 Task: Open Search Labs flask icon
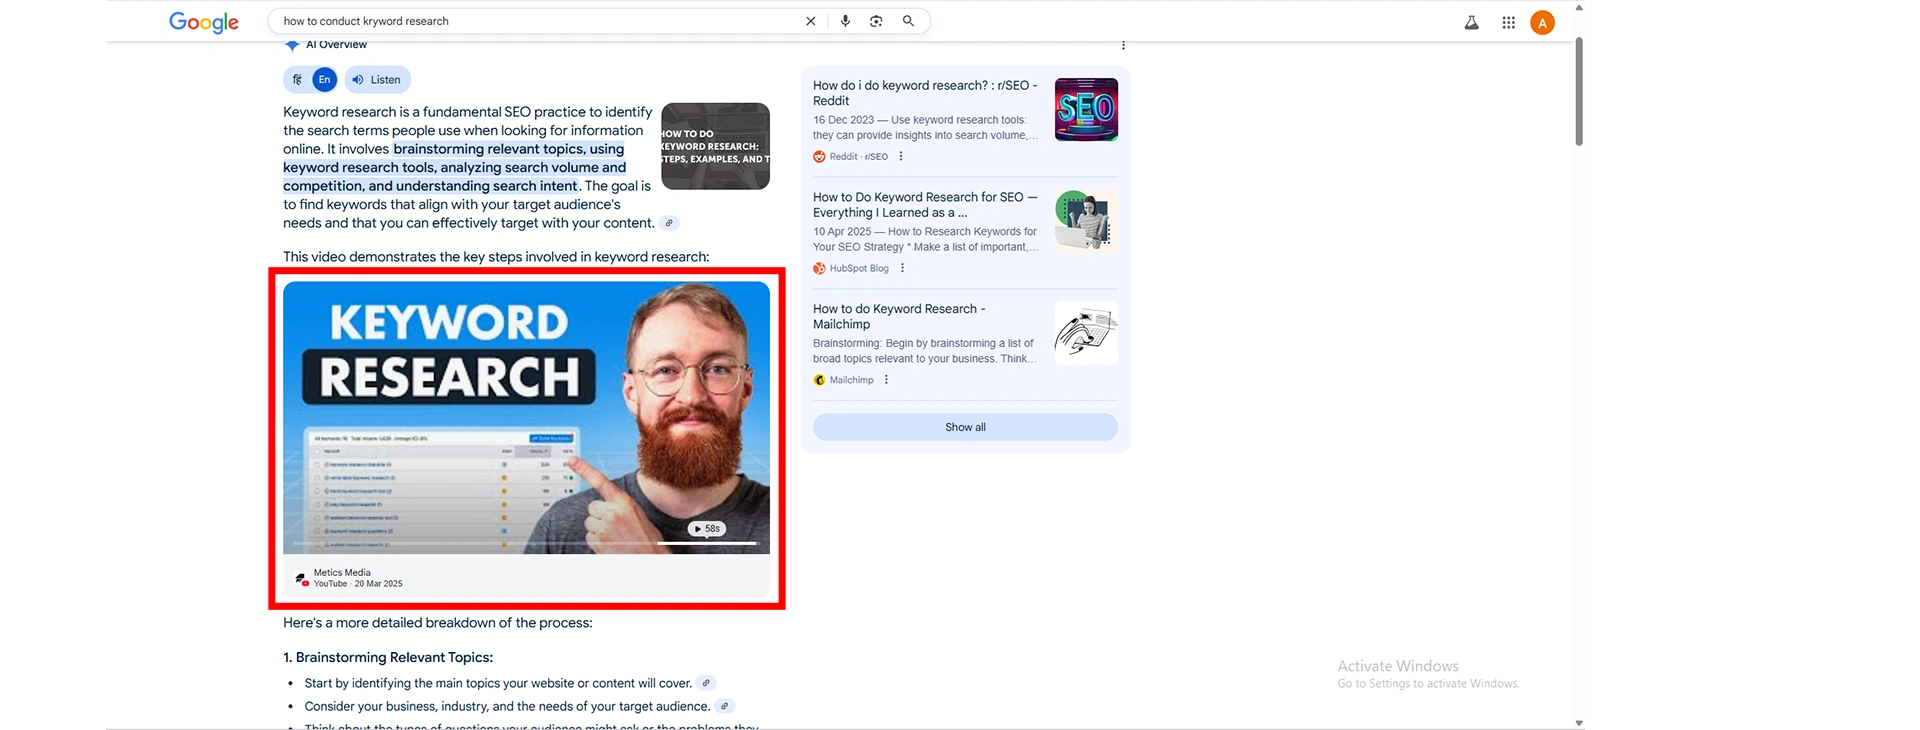pyautogui.click(x=1472, y=22)
